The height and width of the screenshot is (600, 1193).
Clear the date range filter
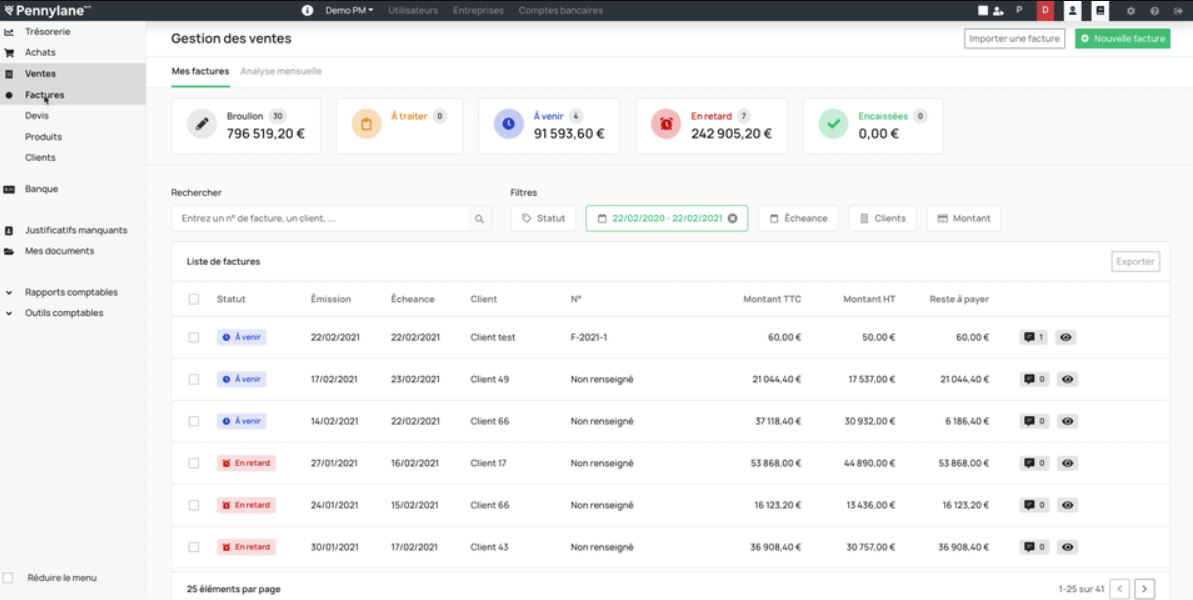pos(732,218)
